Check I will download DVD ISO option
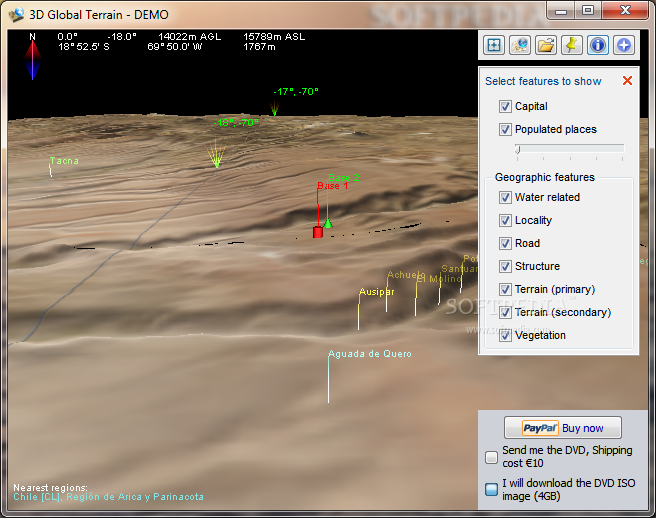Image resolution: width=656 pixels, height=518 pixels. click(x=491, y=490)
